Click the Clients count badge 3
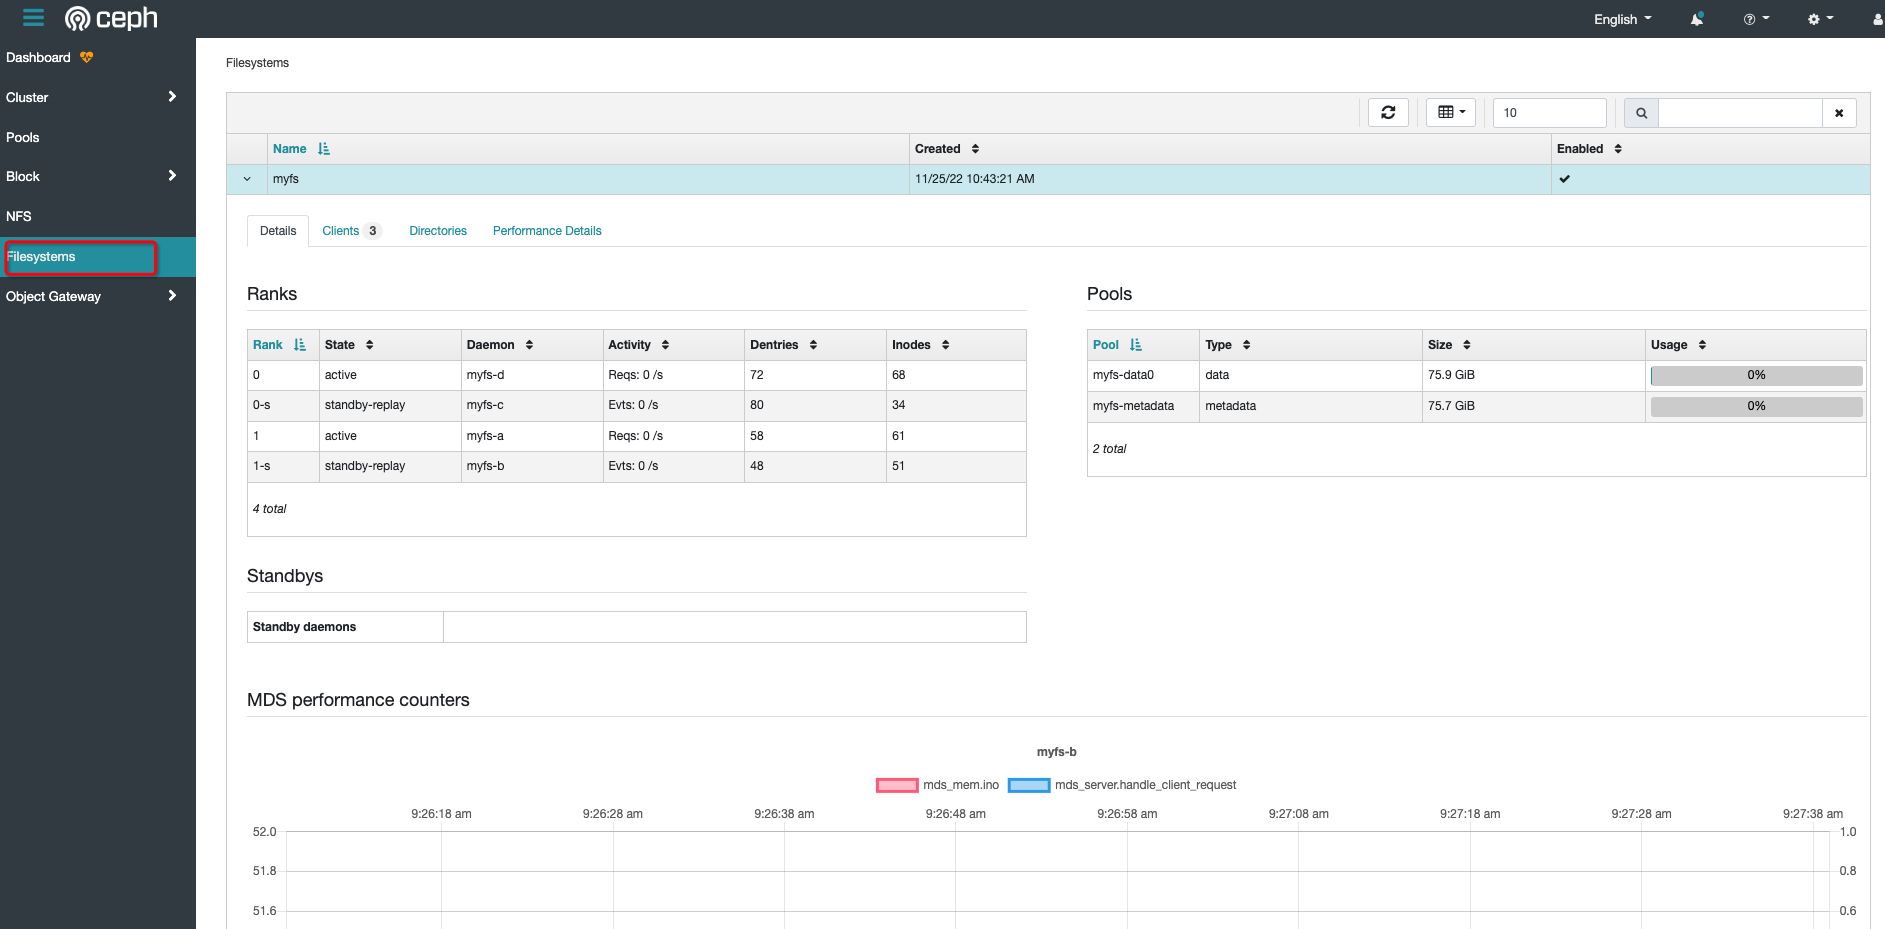The image size is (1885, 929). coord(373,231)
